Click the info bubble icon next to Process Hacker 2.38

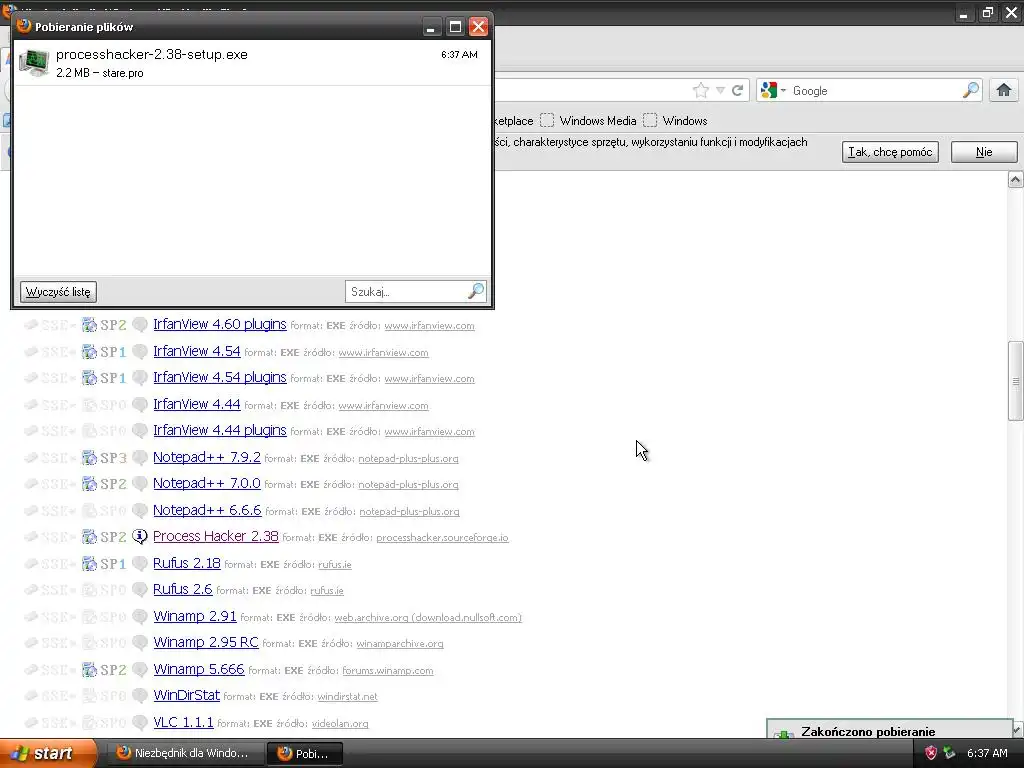click(x=140, y=537)
